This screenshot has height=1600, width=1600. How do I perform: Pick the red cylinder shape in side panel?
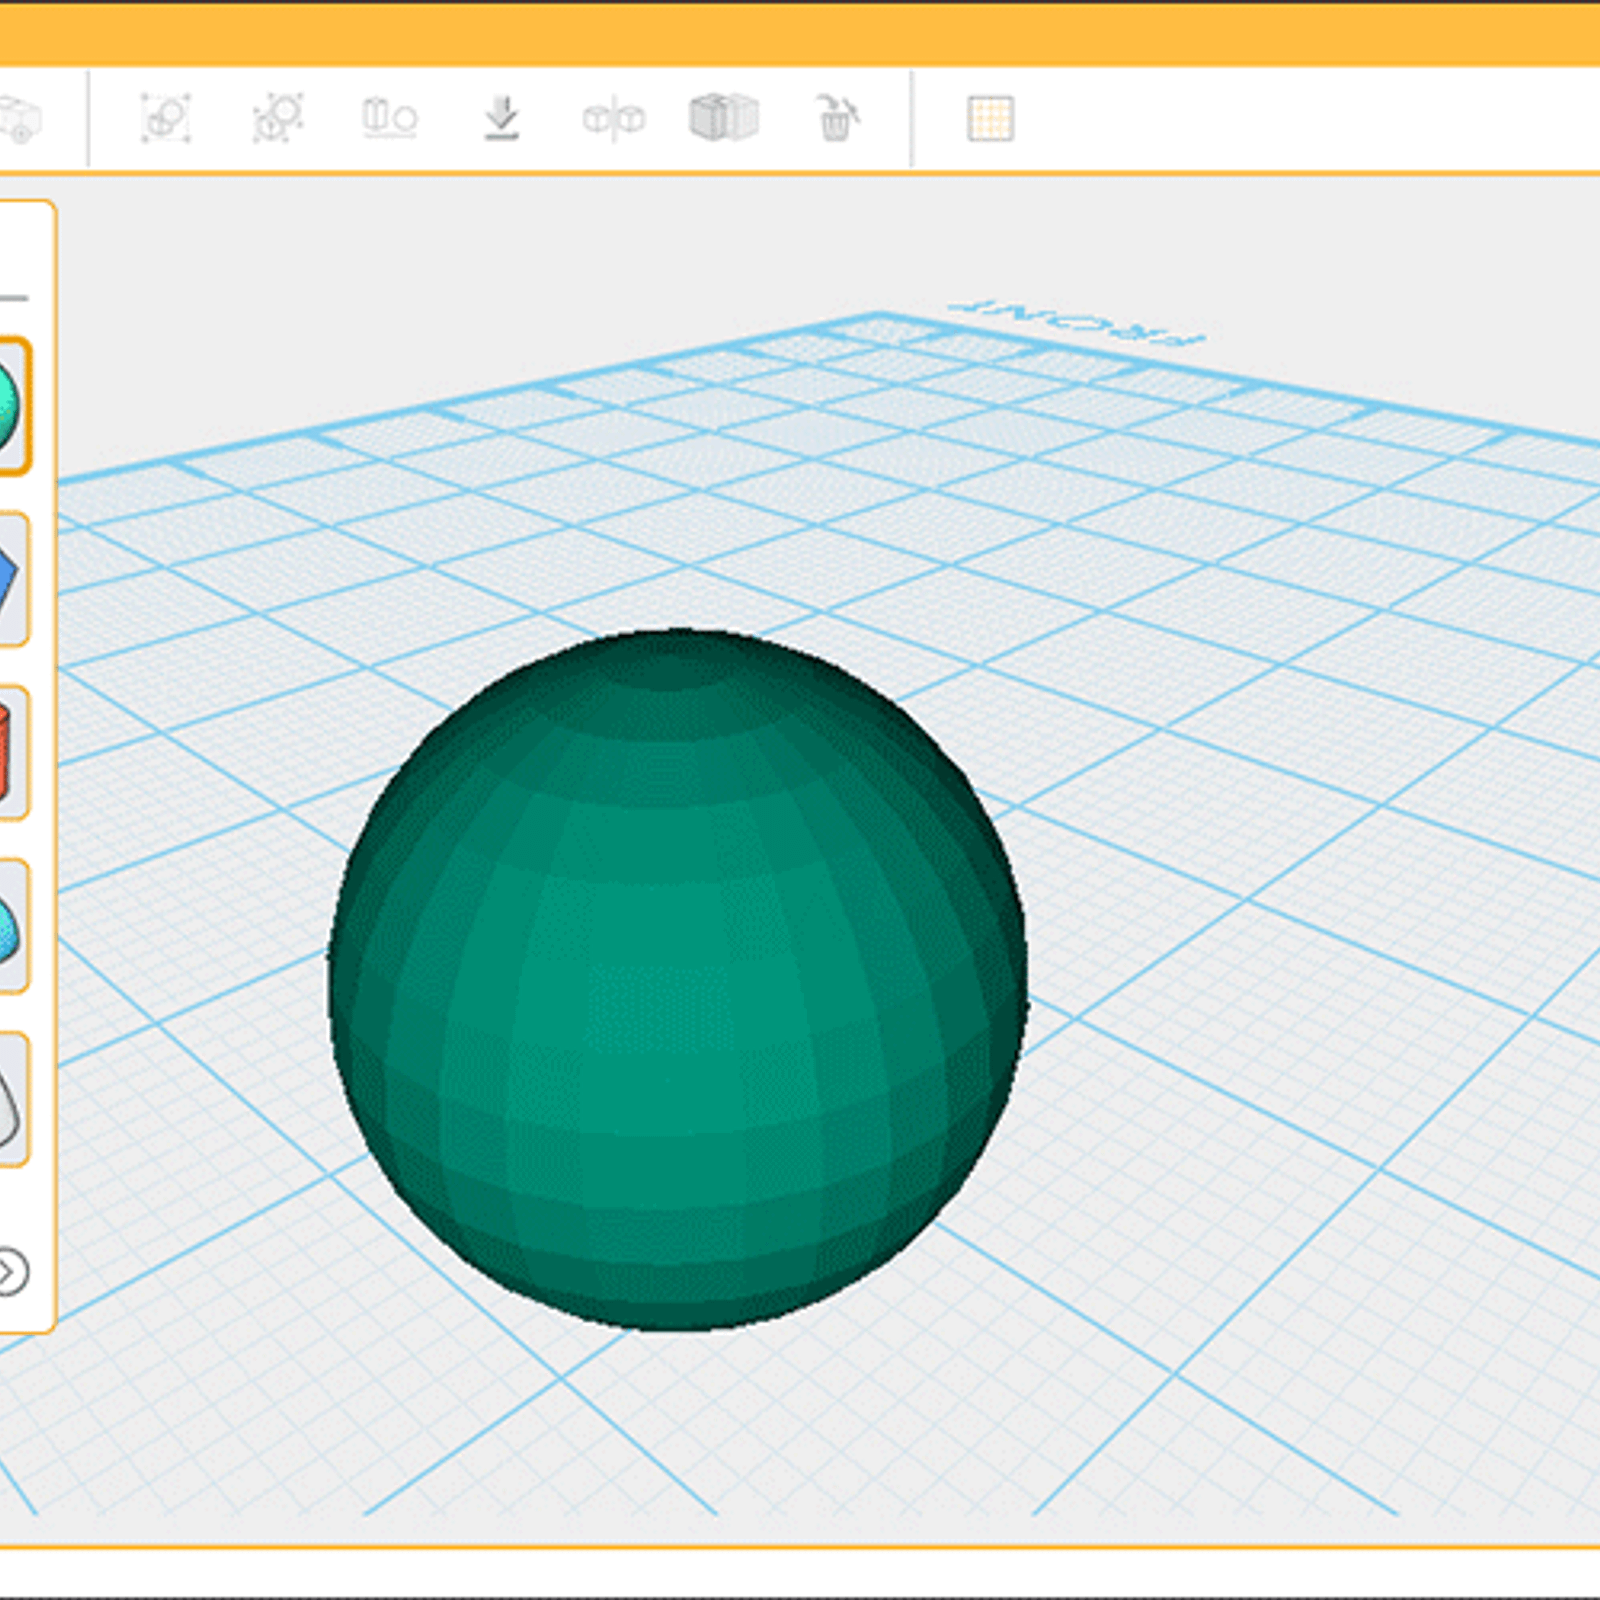[x=8, y=752]
